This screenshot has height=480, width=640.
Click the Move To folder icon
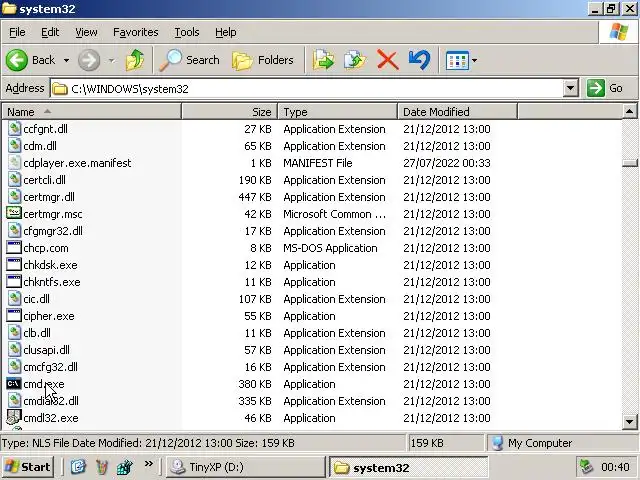coord(323,60)
